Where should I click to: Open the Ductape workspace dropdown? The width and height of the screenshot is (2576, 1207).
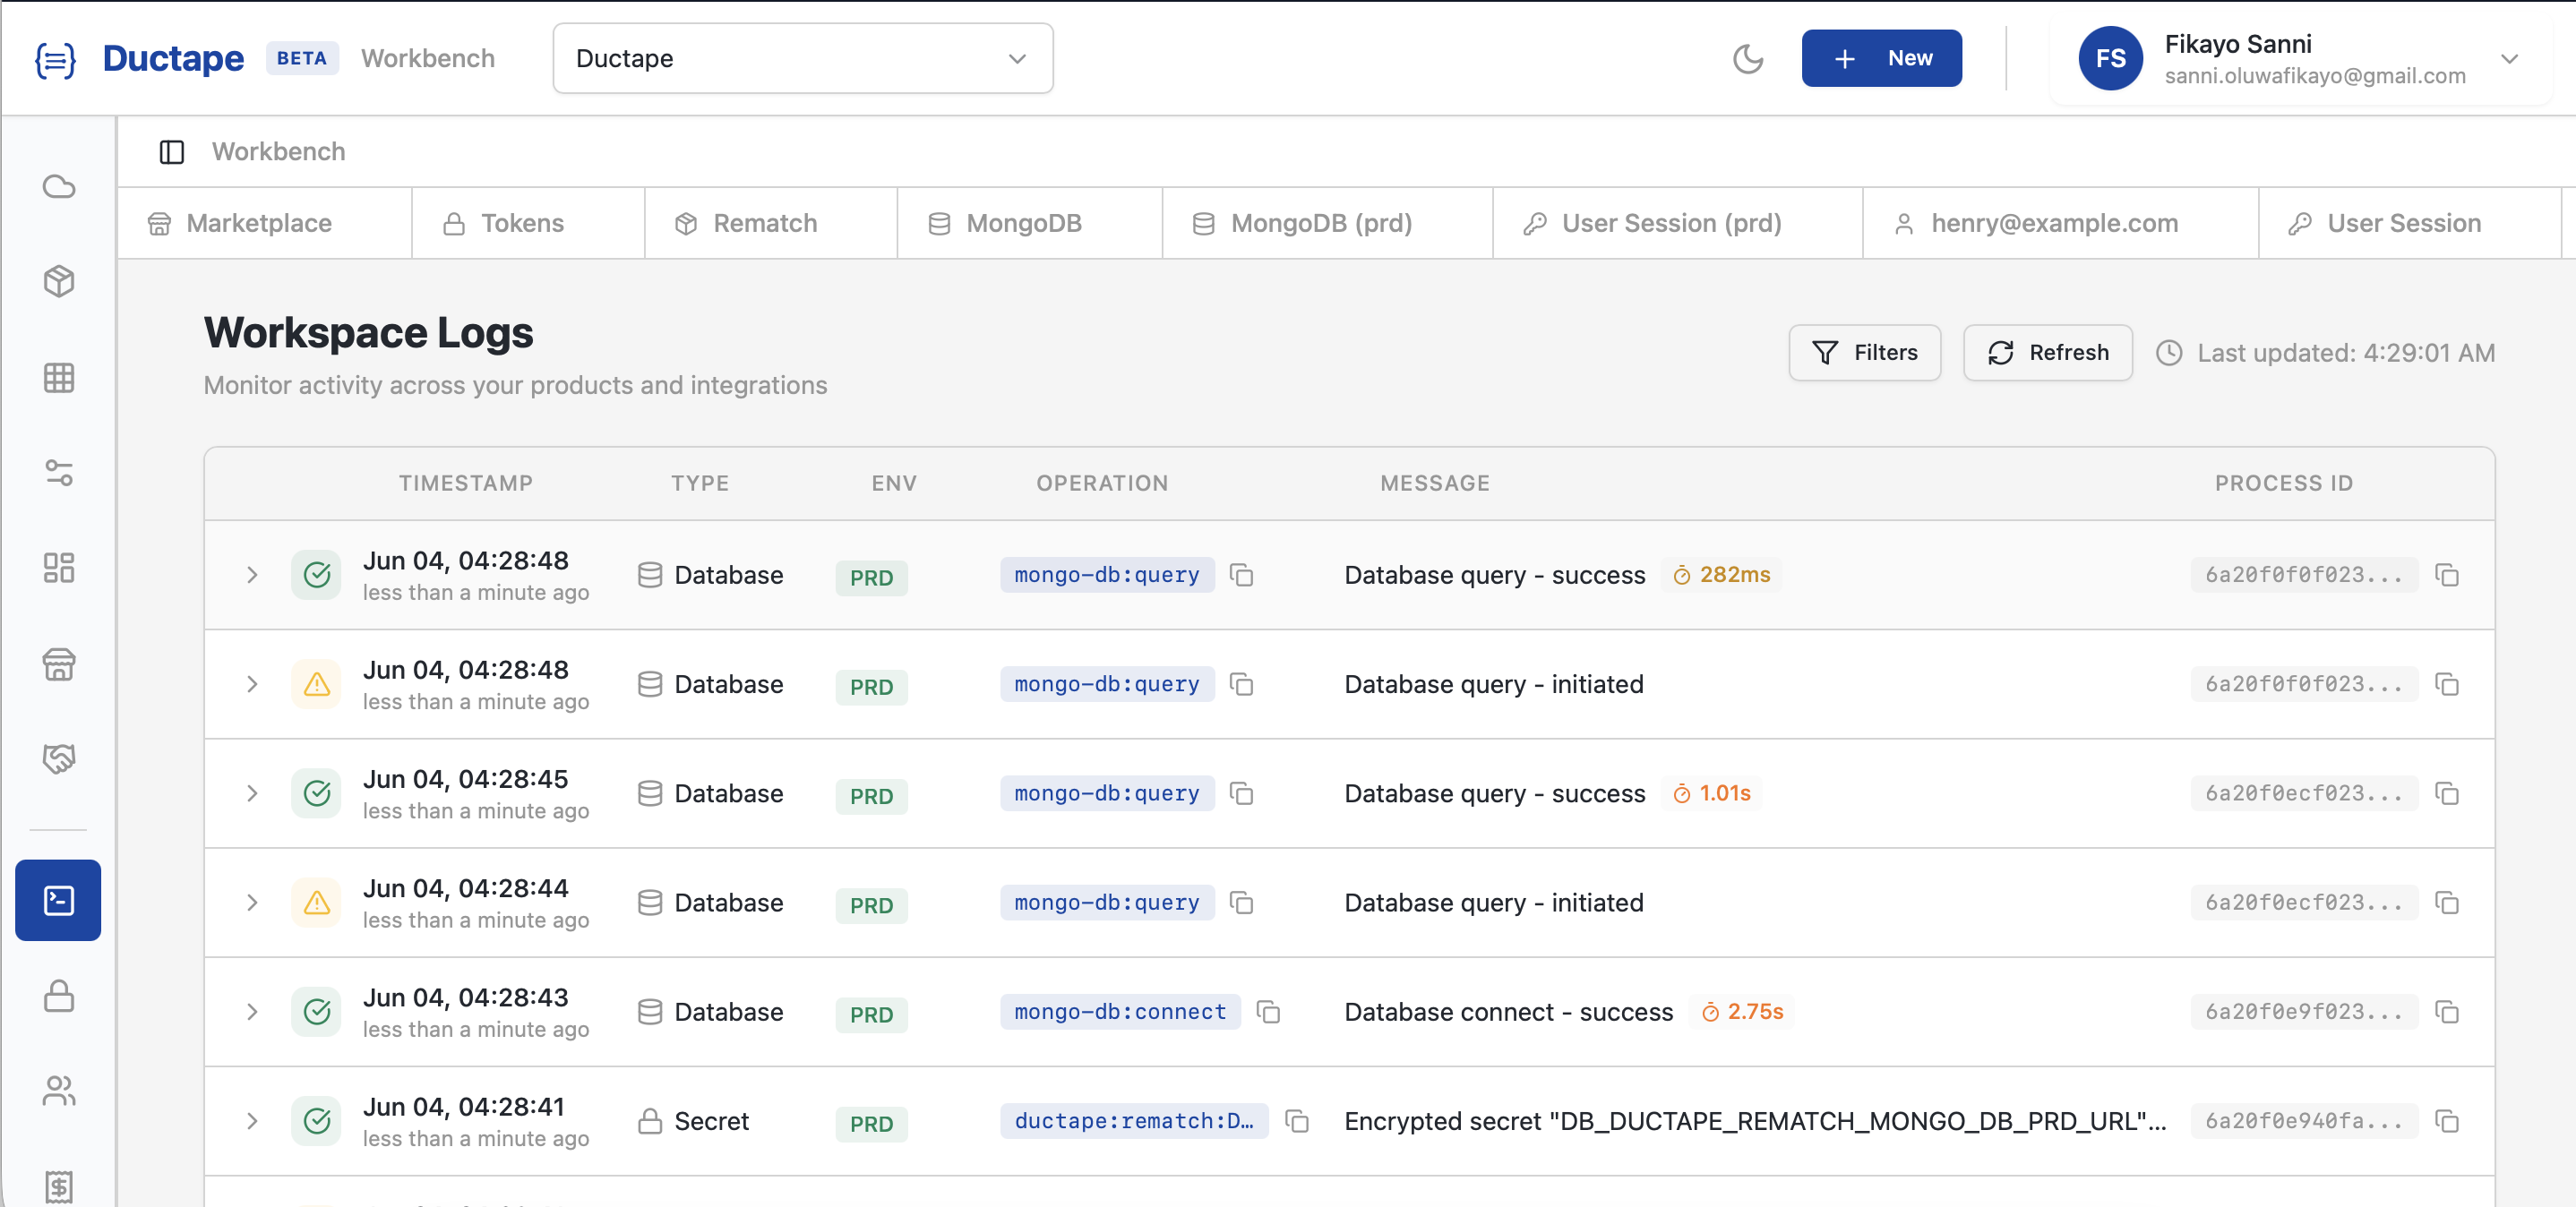[802, 59]
